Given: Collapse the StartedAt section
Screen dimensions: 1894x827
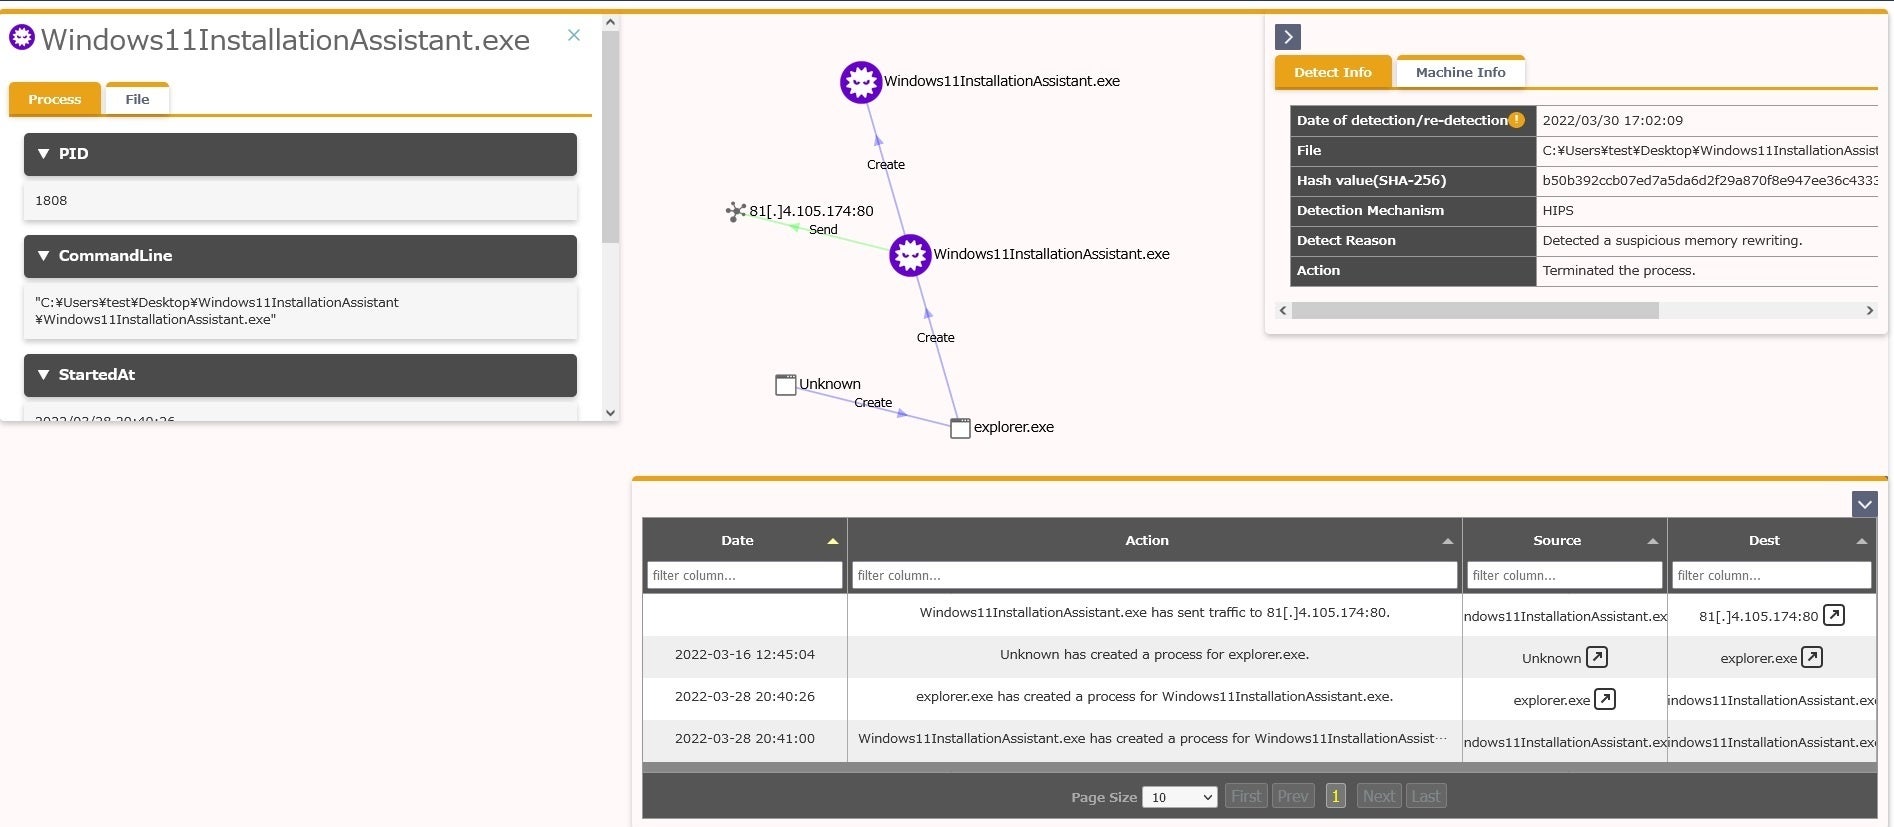Looking at the screenshot, I should pyautogui.click(x=300, y=375).
